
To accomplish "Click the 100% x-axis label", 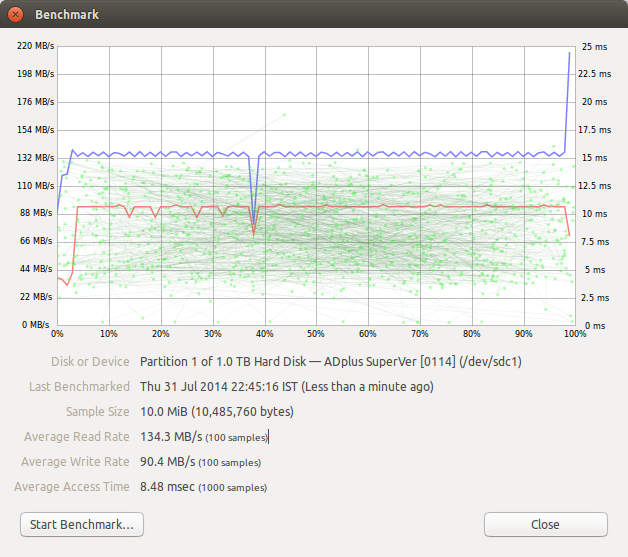I will [x=575, y=334].
